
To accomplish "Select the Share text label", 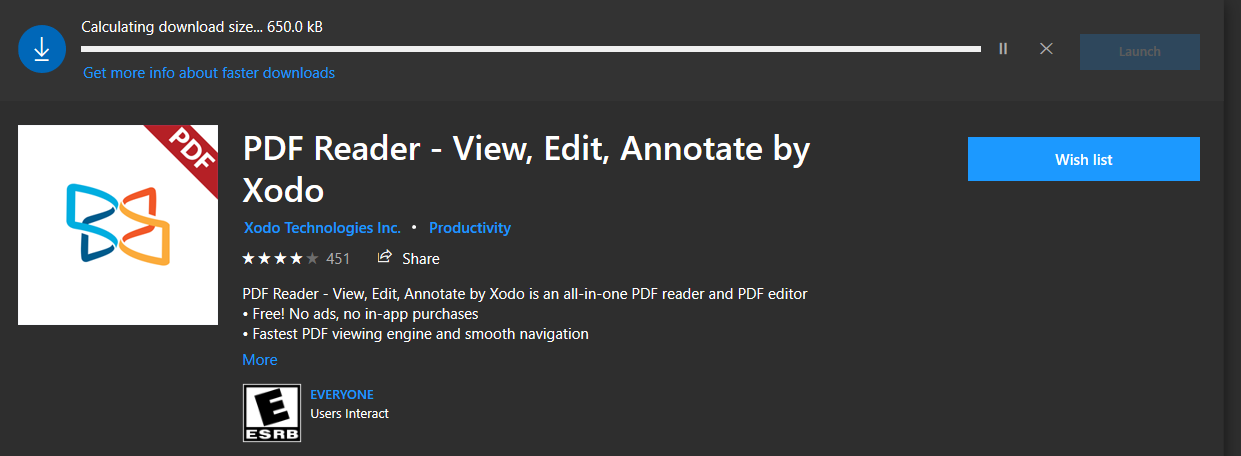I will pyautogui.click(x=421, y=259).
